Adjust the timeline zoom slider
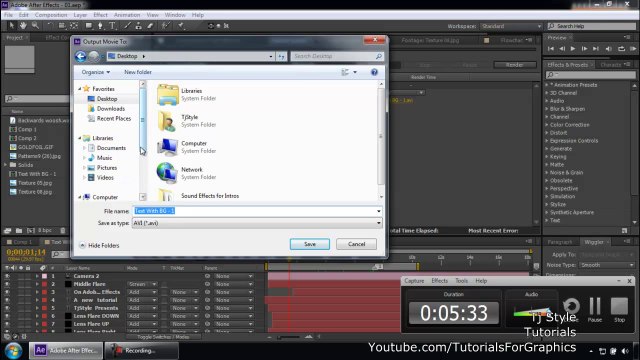 pos(289,337)
